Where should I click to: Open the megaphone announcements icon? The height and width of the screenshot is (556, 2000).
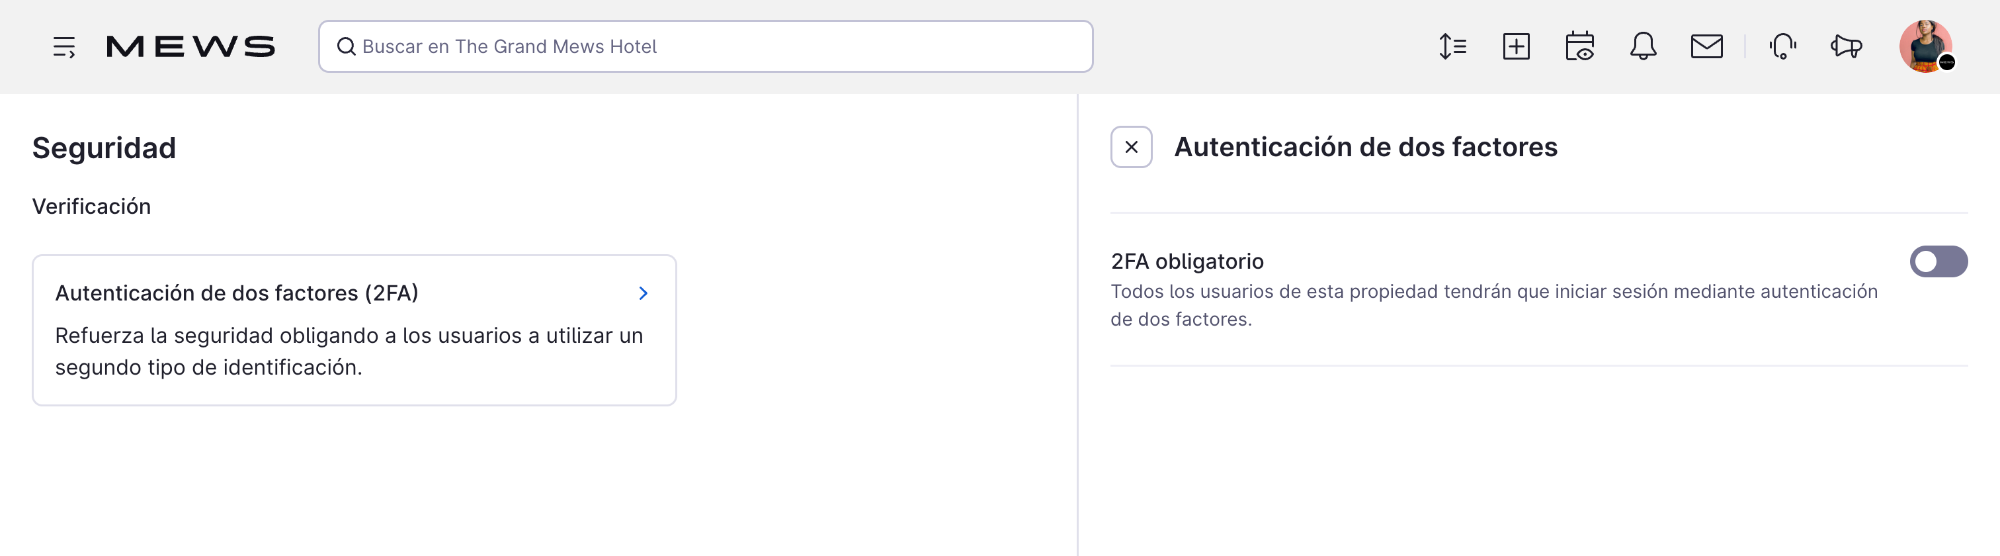click(1846, 46)
